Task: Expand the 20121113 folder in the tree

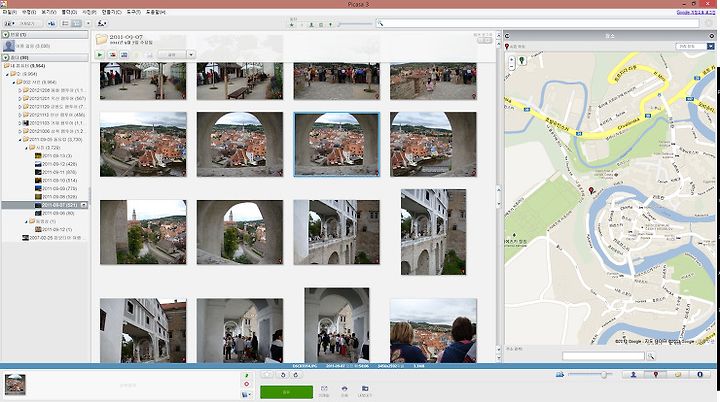Action: 20,115
